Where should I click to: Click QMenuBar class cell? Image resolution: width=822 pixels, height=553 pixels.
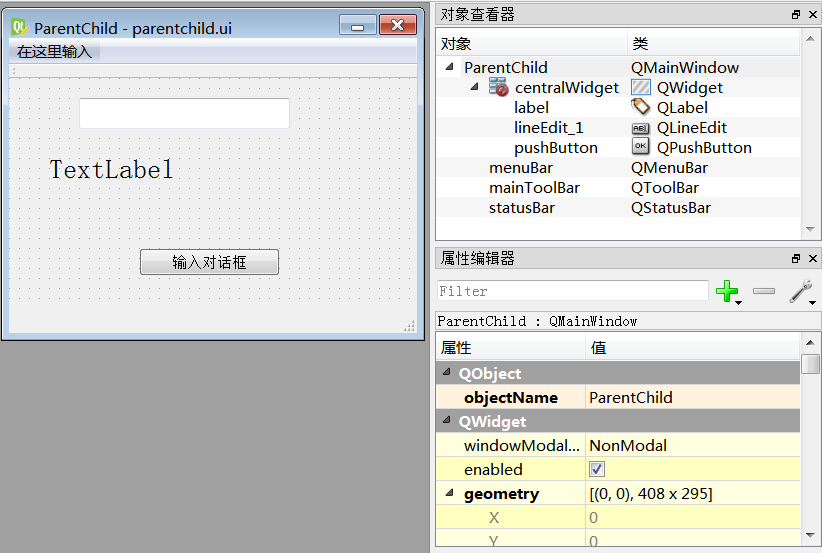pos(669,168)
